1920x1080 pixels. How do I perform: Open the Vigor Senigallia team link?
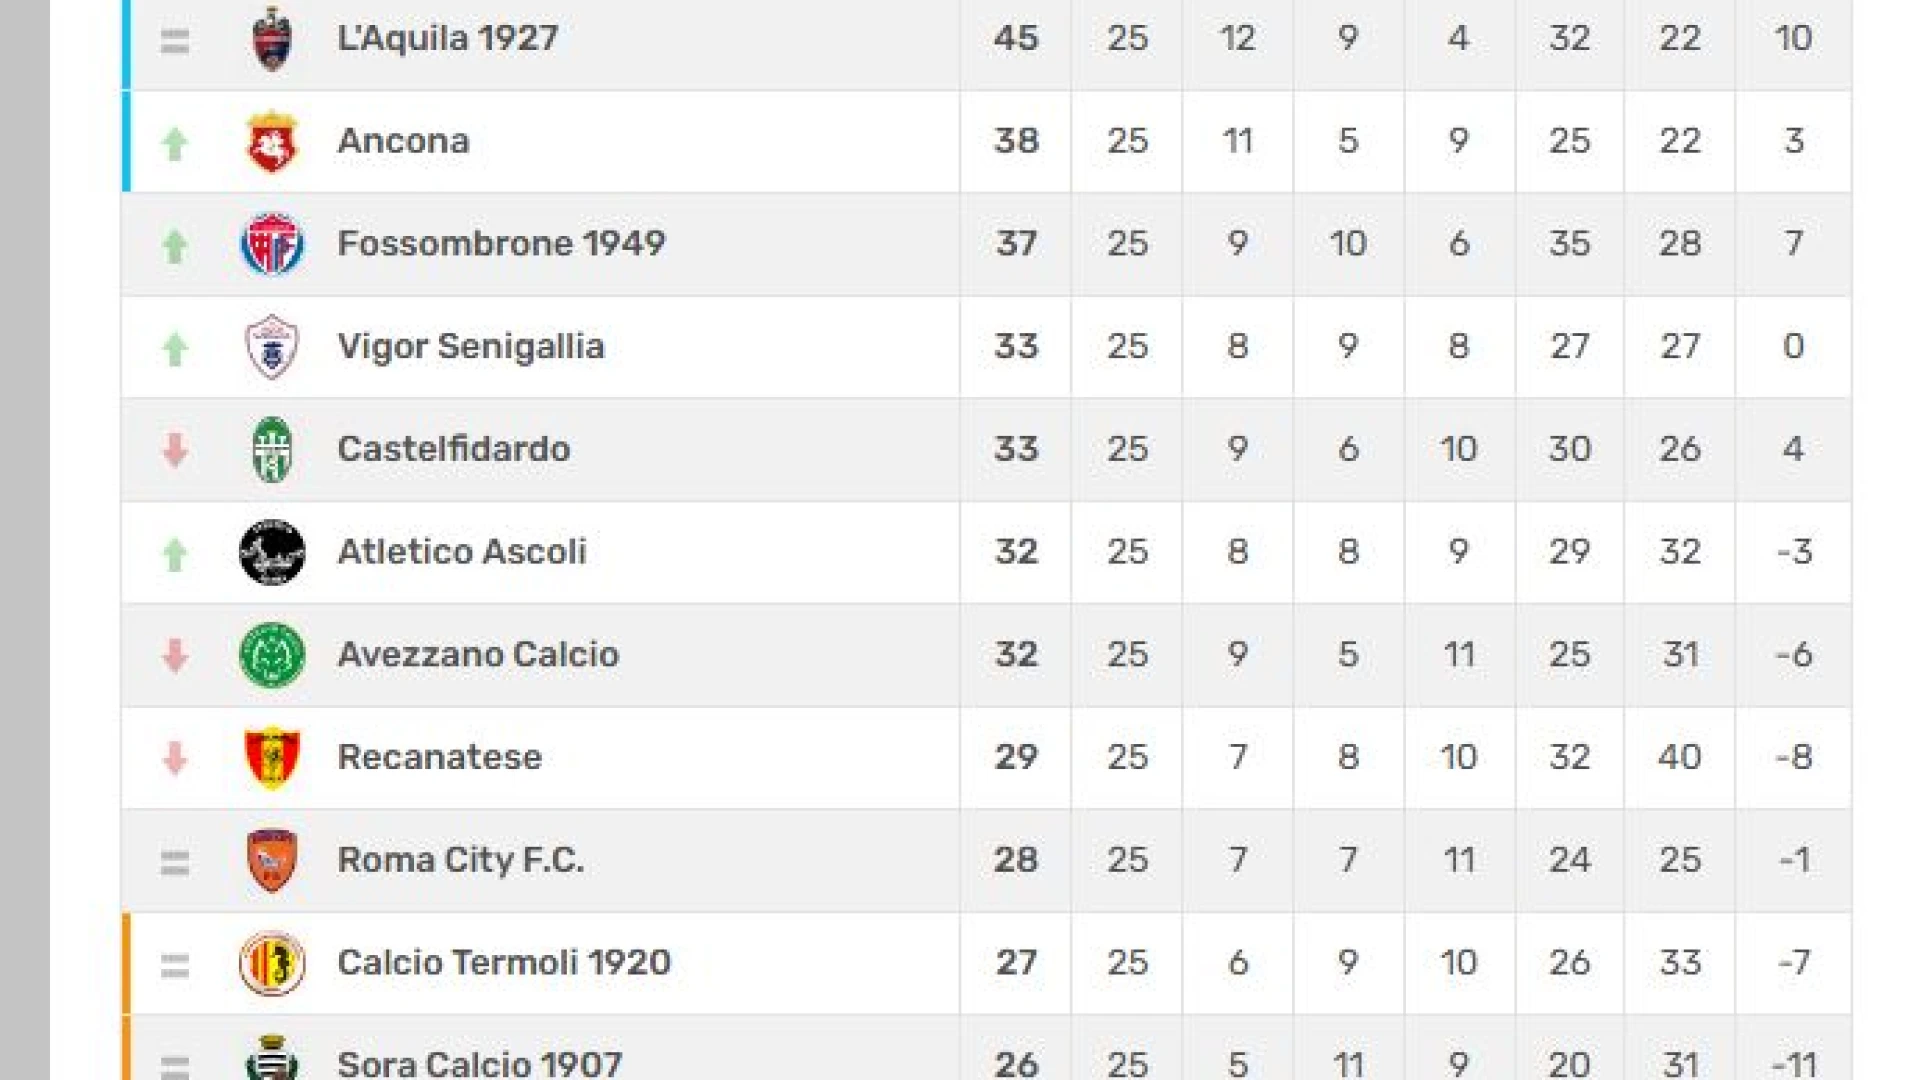471,346
